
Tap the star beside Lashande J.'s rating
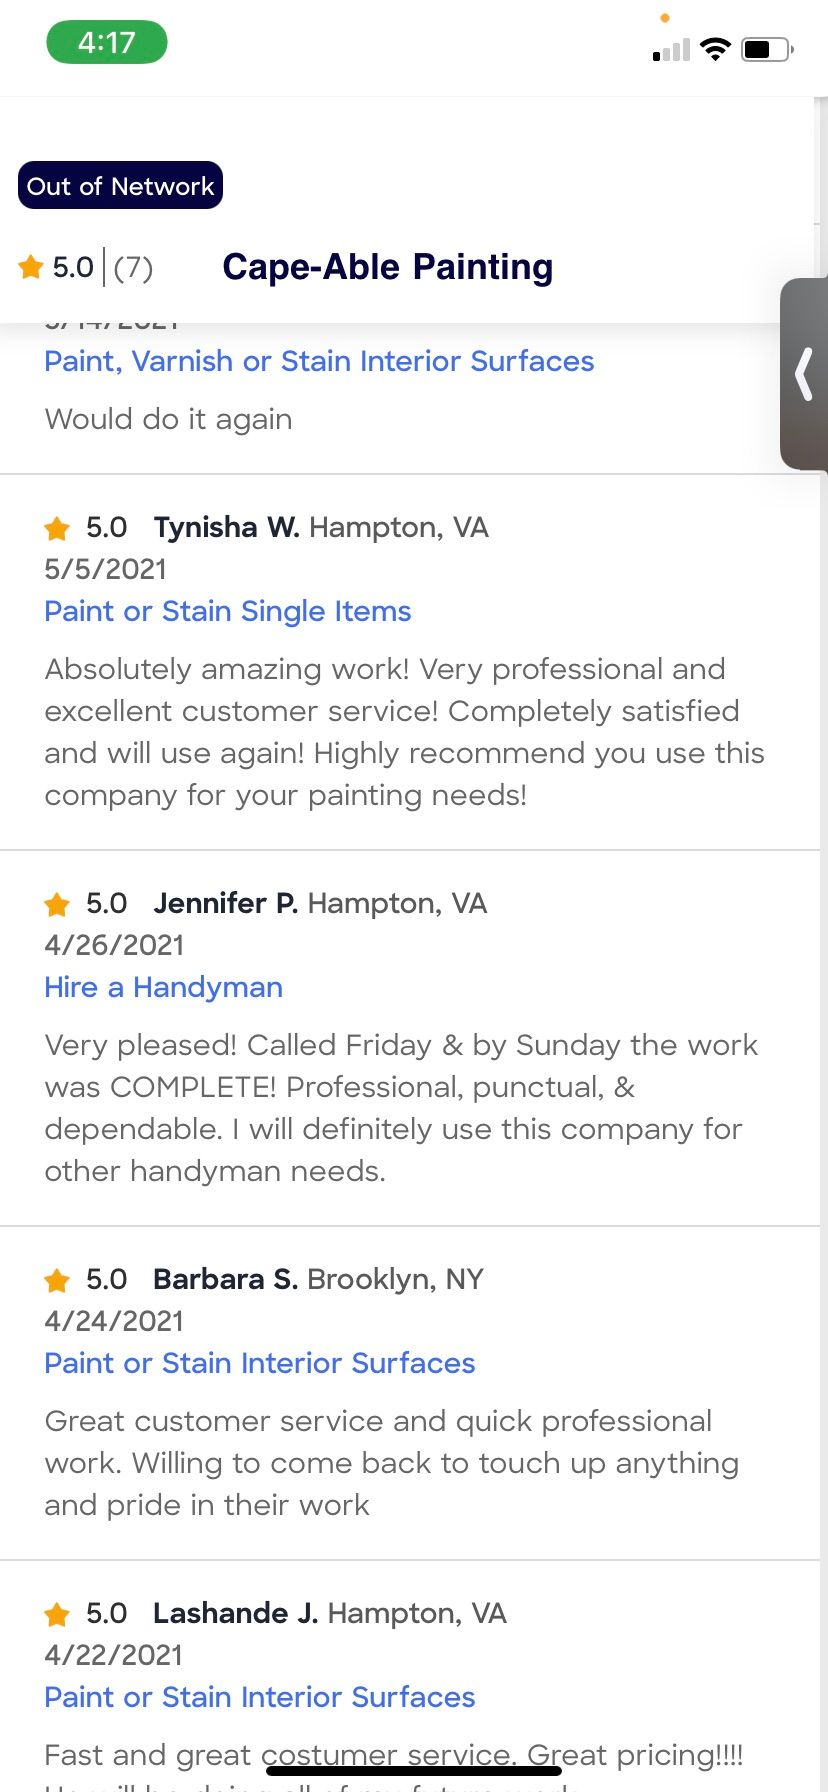(57, 1614)
